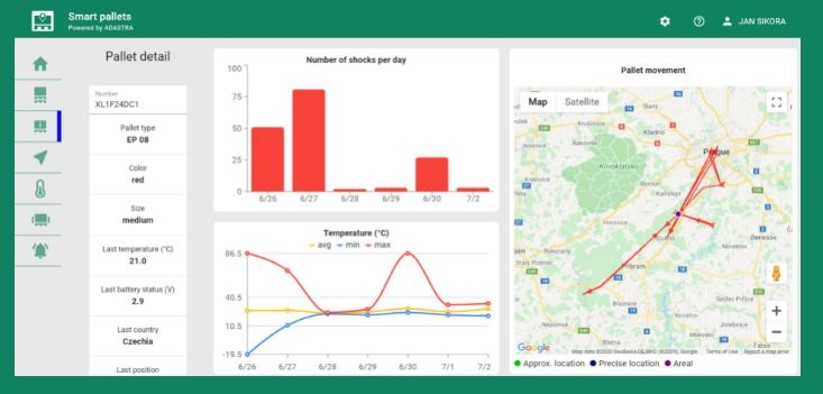Viewport: 823px width, 394px height.
Task: Open the alarm bell alerts icon
Action: 40,251
